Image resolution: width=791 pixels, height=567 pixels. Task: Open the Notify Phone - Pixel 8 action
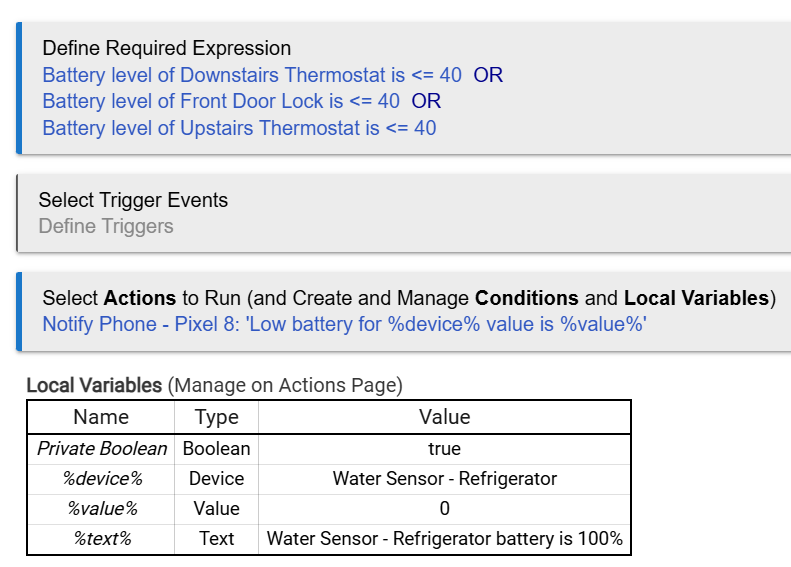click(x=344, y=324)
